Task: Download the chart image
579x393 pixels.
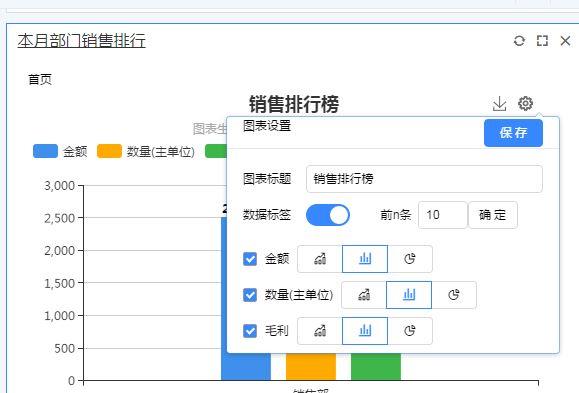Action: 500,103
